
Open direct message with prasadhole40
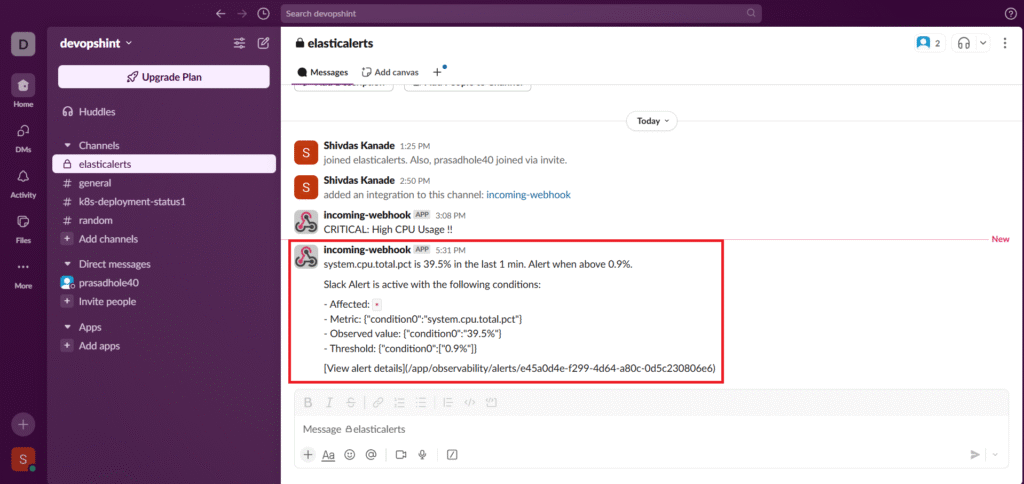(164, 283)
